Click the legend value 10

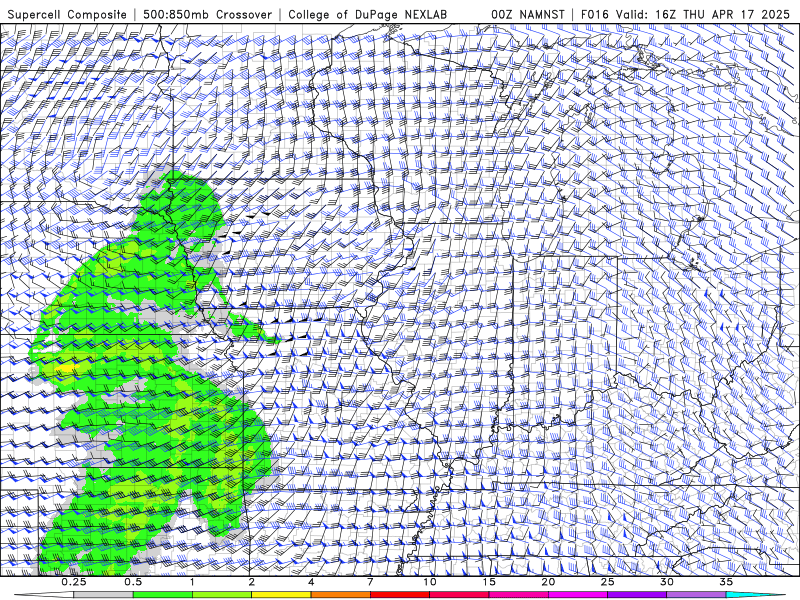430,582
